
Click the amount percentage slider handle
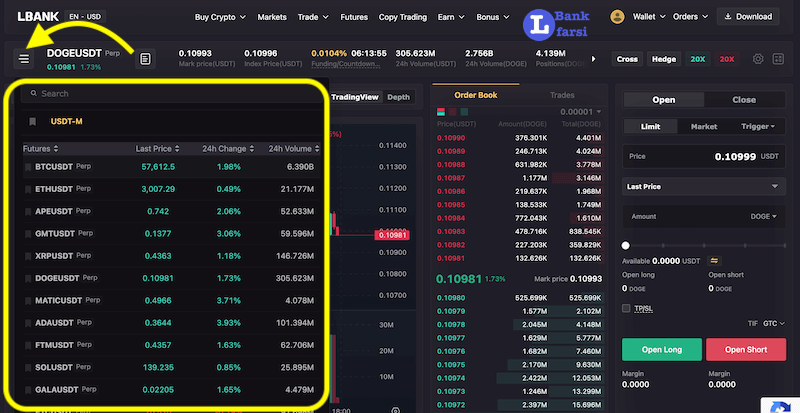pyautogui.click(x=626, y=245)
